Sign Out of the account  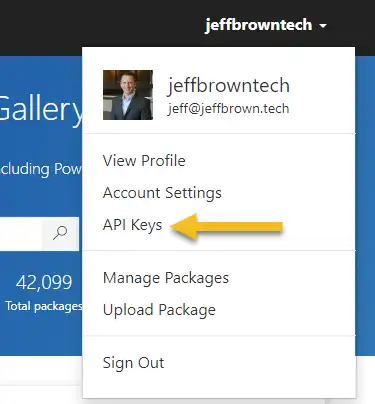tap(133, 363)
